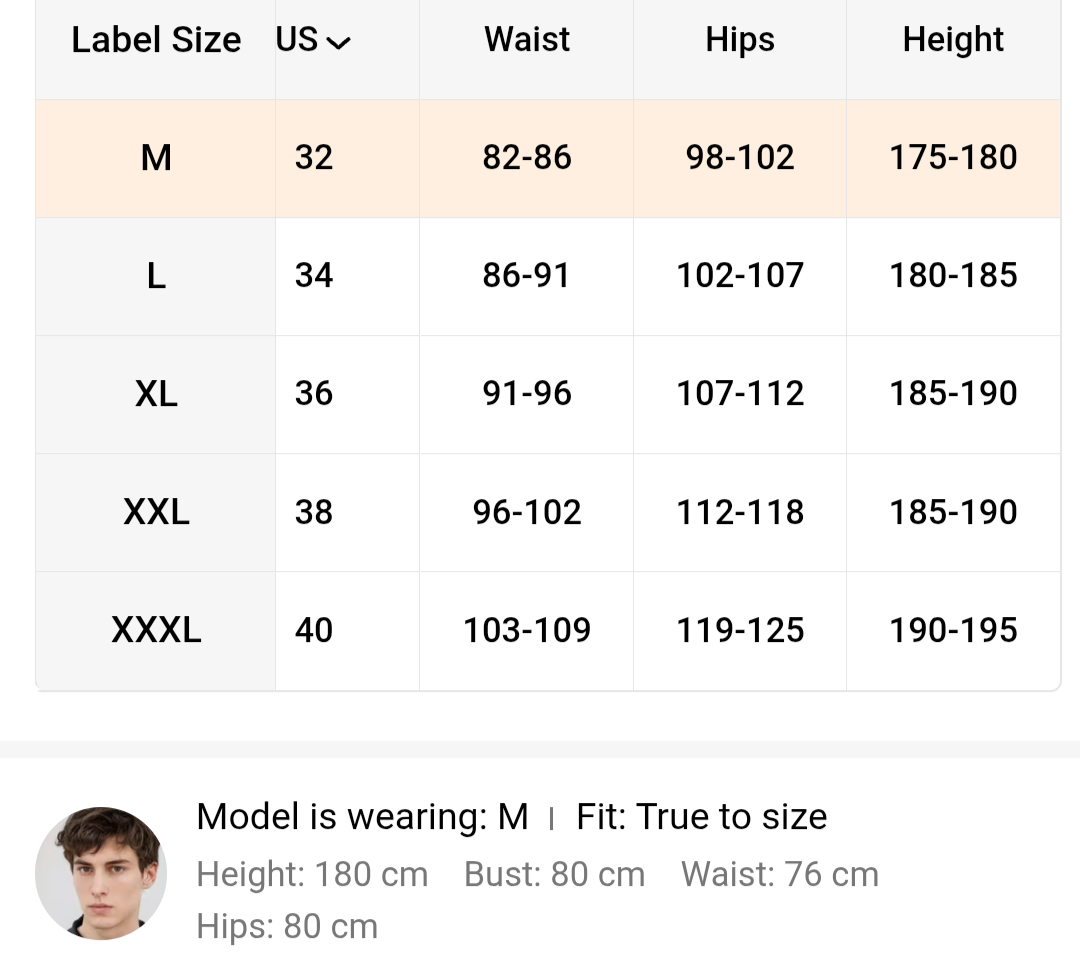Click US size 32 cell

pos(314,158)
